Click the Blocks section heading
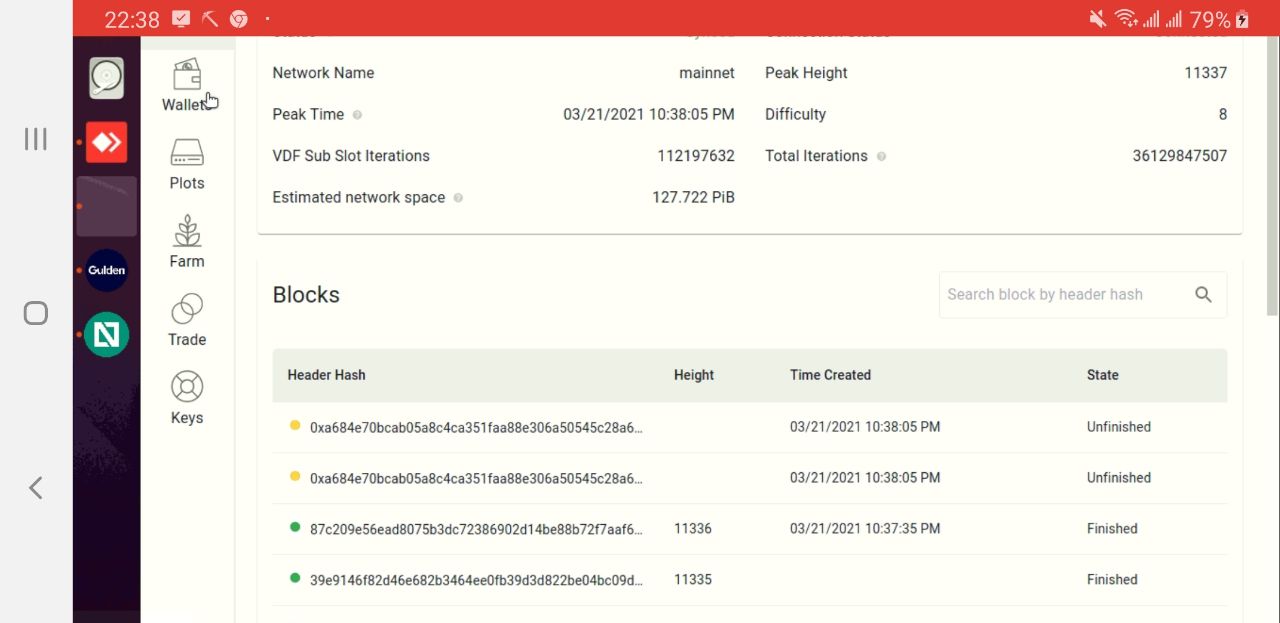The image size is (1280, 623). 306,295
